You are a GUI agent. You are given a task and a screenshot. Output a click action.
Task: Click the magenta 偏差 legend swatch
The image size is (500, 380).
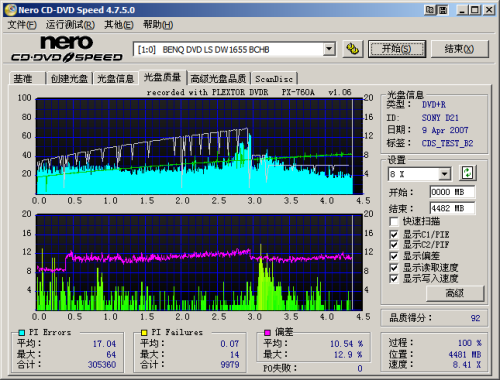coord(267,332)
